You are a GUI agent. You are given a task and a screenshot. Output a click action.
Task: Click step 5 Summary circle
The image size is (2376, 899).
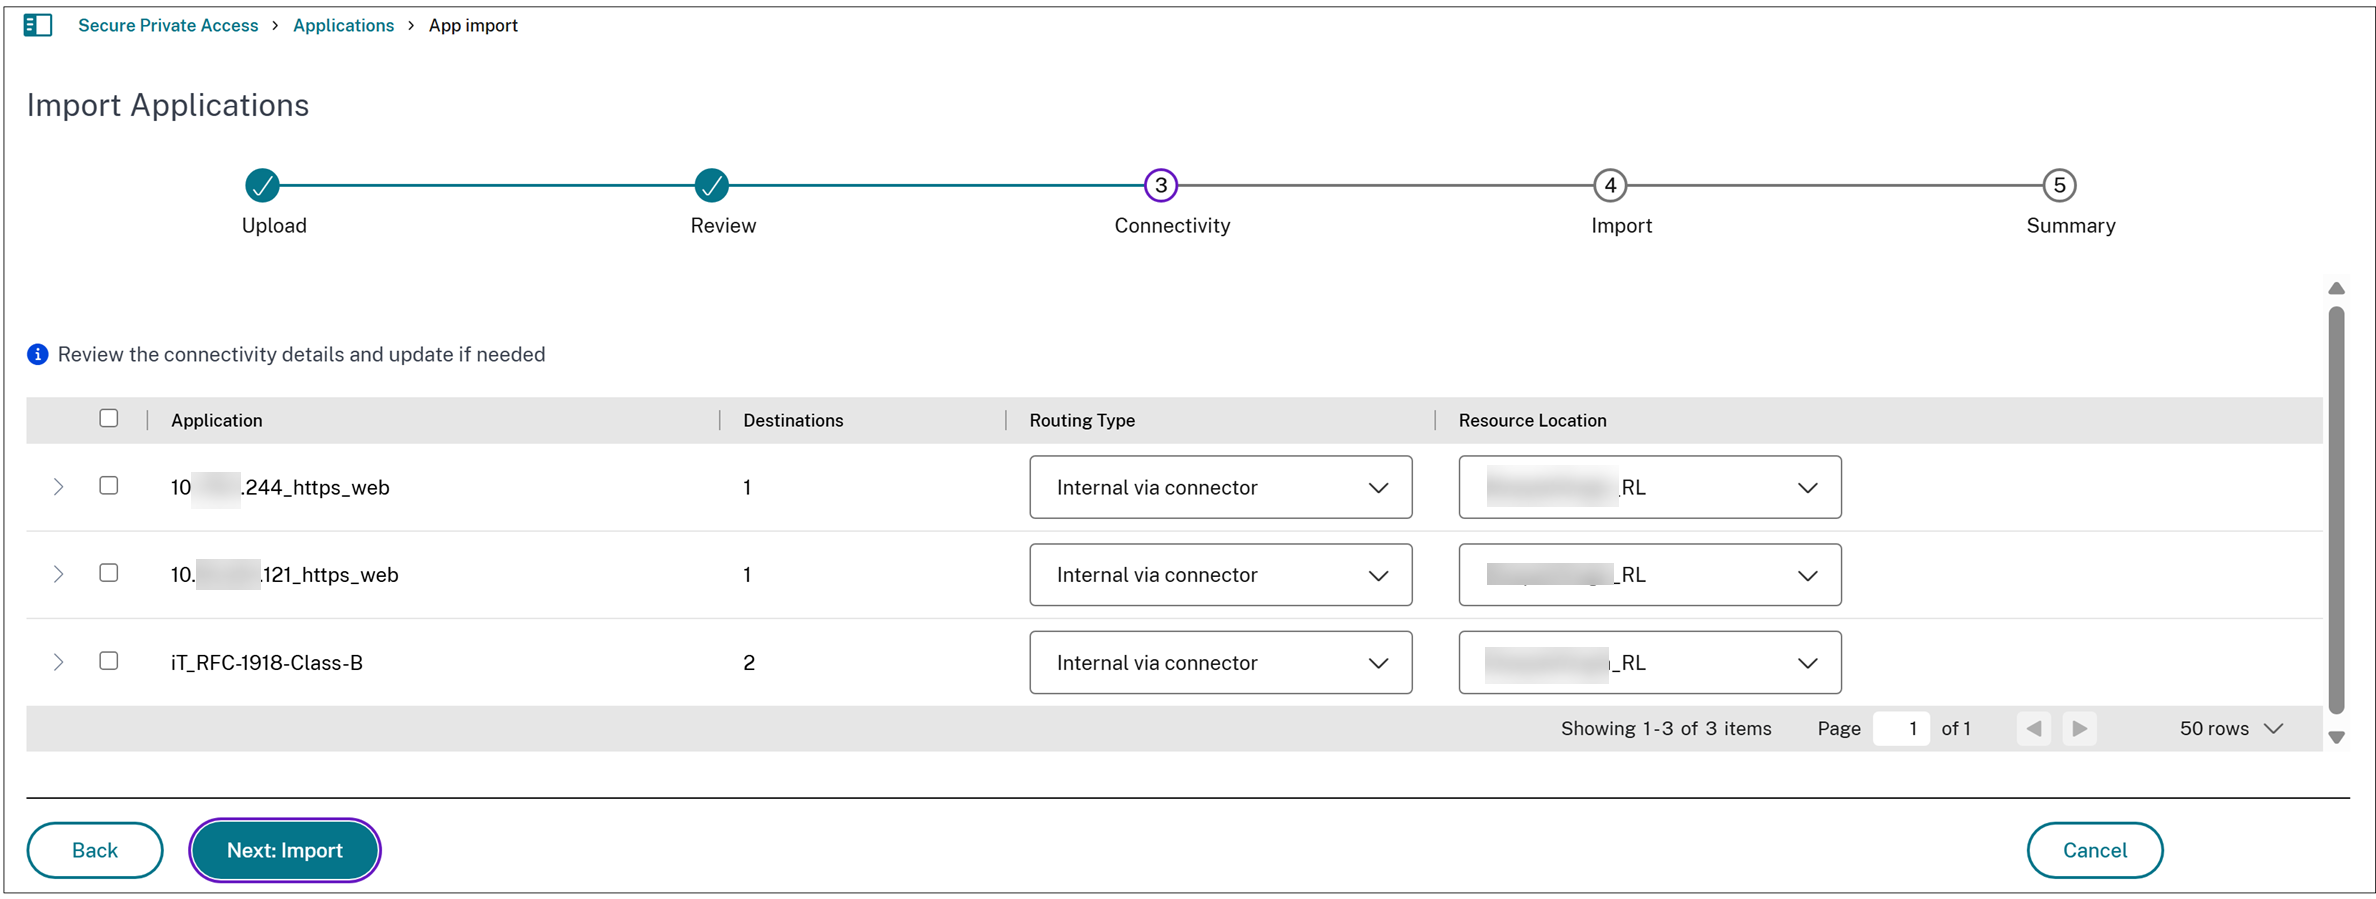[2059, 185]
